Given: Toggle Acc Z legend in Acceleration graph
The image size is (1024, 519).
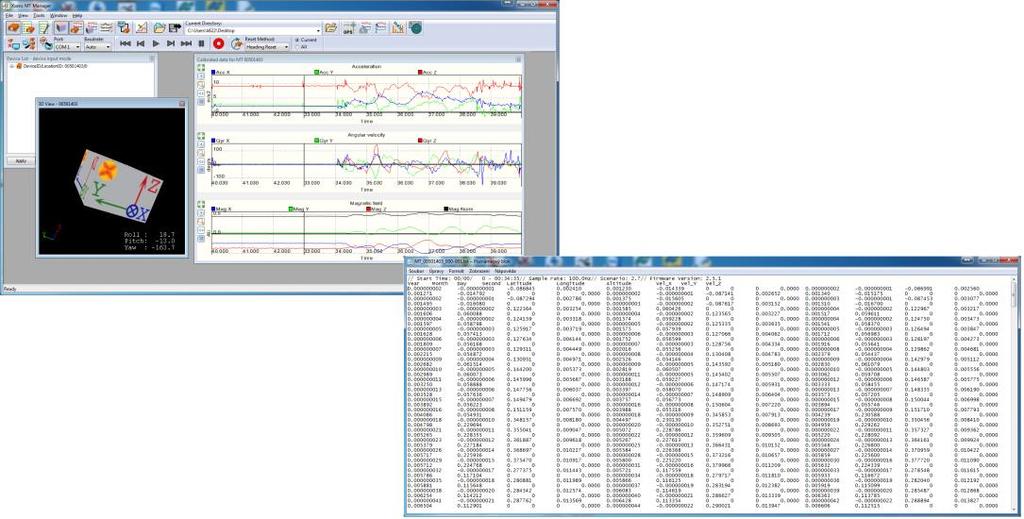Looking at the screenshot, I should pos(427,72).
